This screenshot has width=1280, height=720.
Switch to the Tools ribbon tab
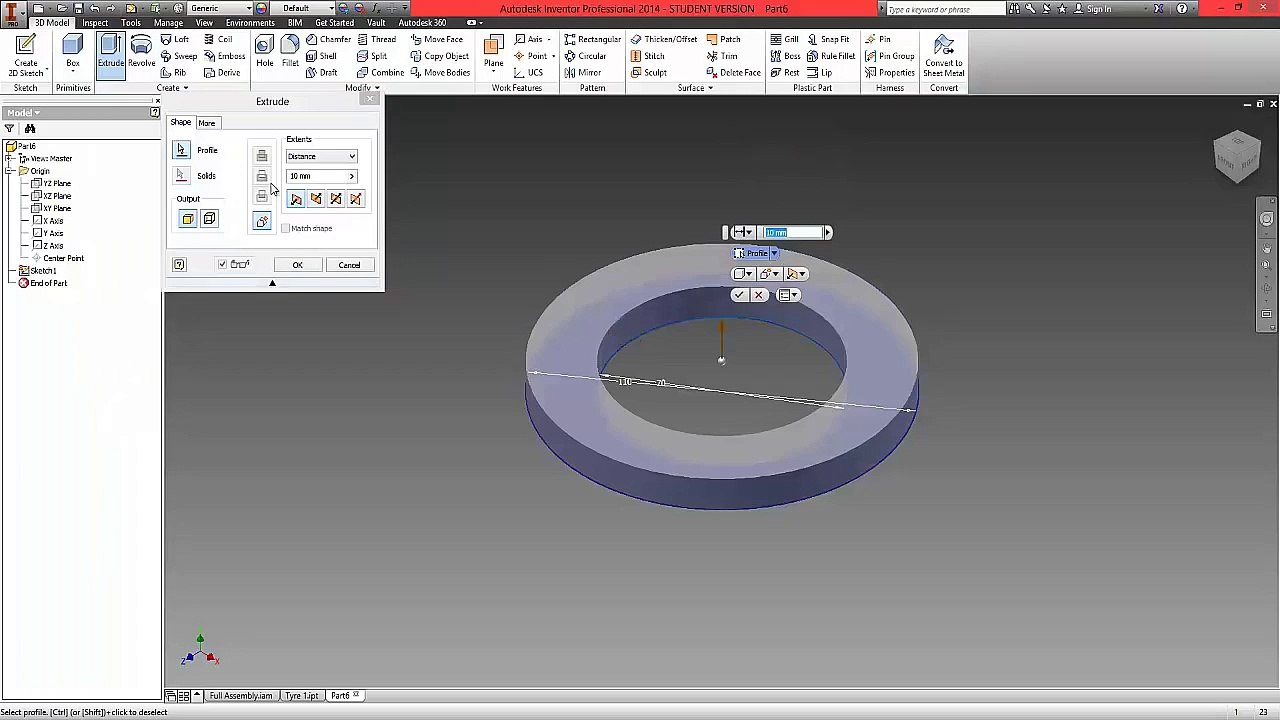click(131, 23)
